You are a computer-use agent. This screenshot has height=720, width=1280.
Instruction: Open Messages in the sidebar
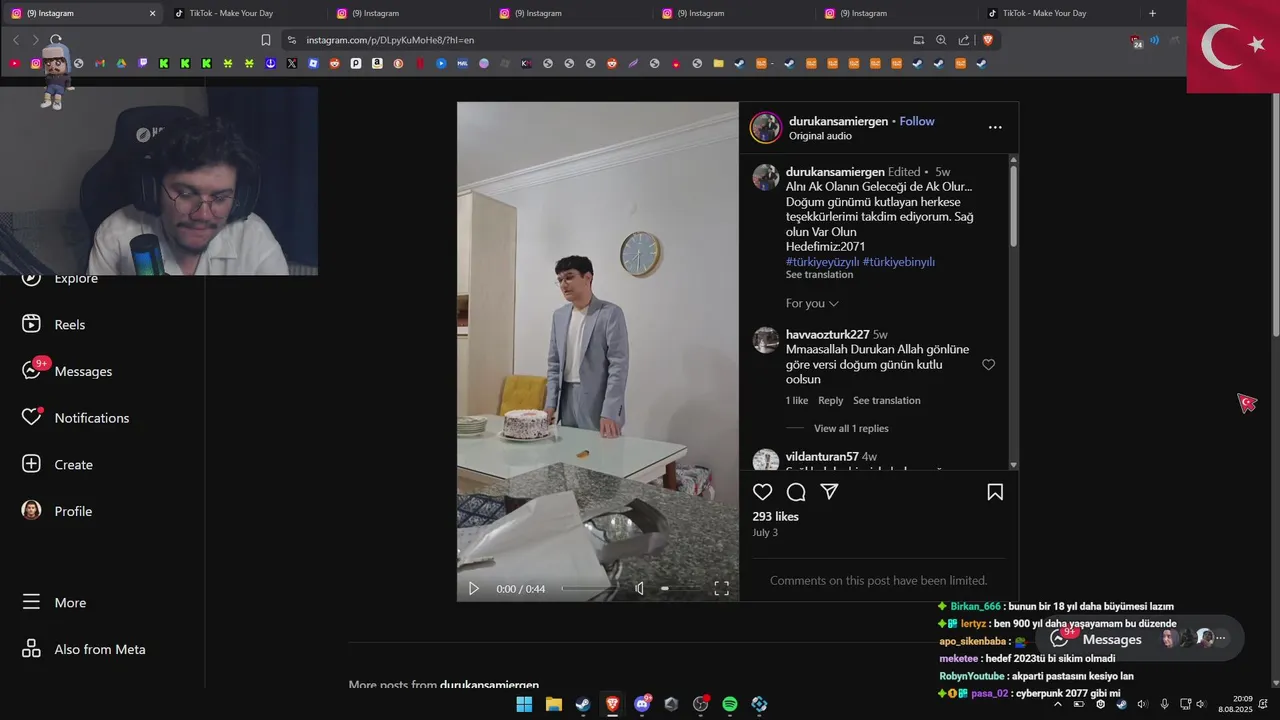coord(67,371)
